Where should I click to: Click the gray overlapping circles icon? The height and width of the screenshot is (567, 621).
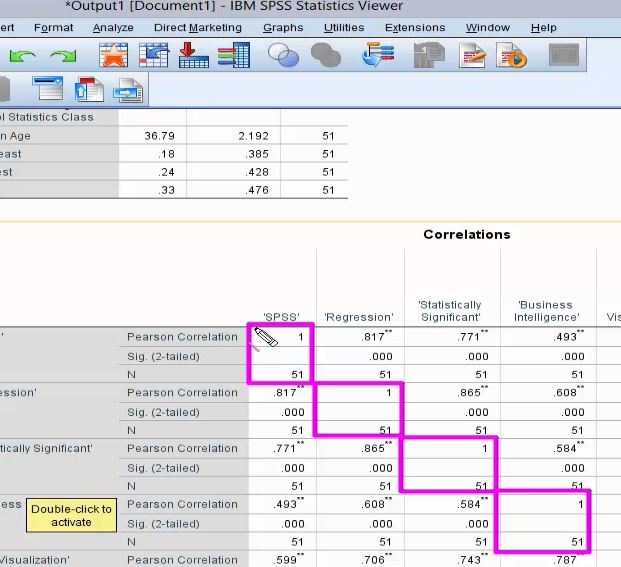[x=326, y=55]
